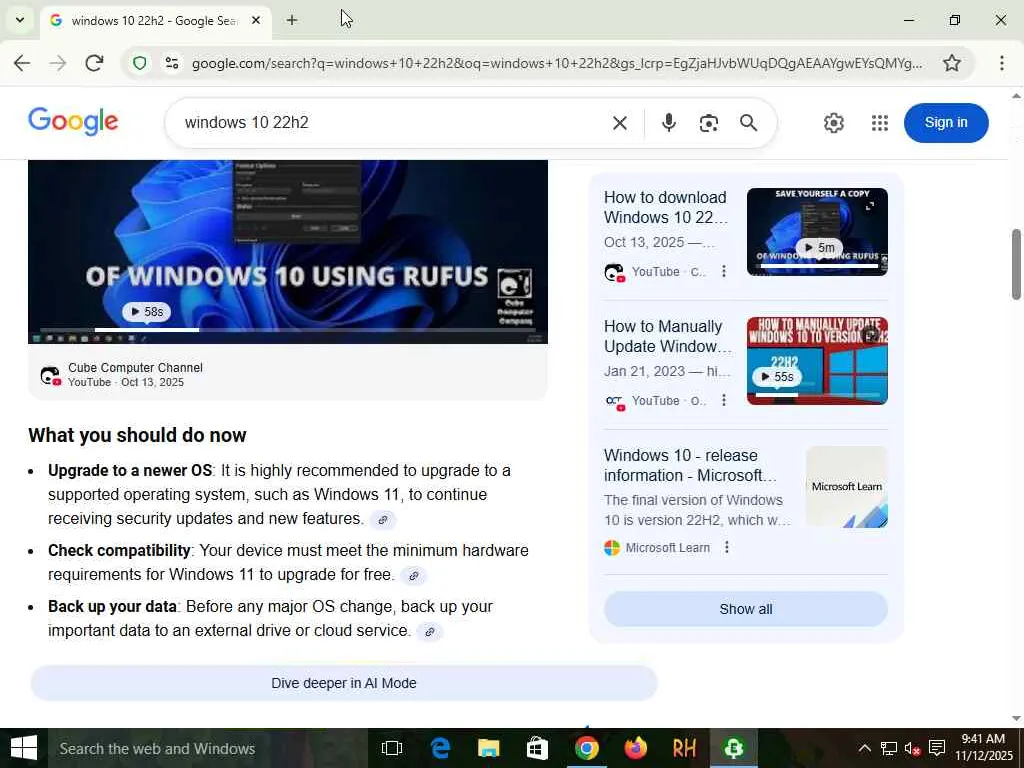Open 'Windows 10 - release information' result

click(x=690, y=465)
